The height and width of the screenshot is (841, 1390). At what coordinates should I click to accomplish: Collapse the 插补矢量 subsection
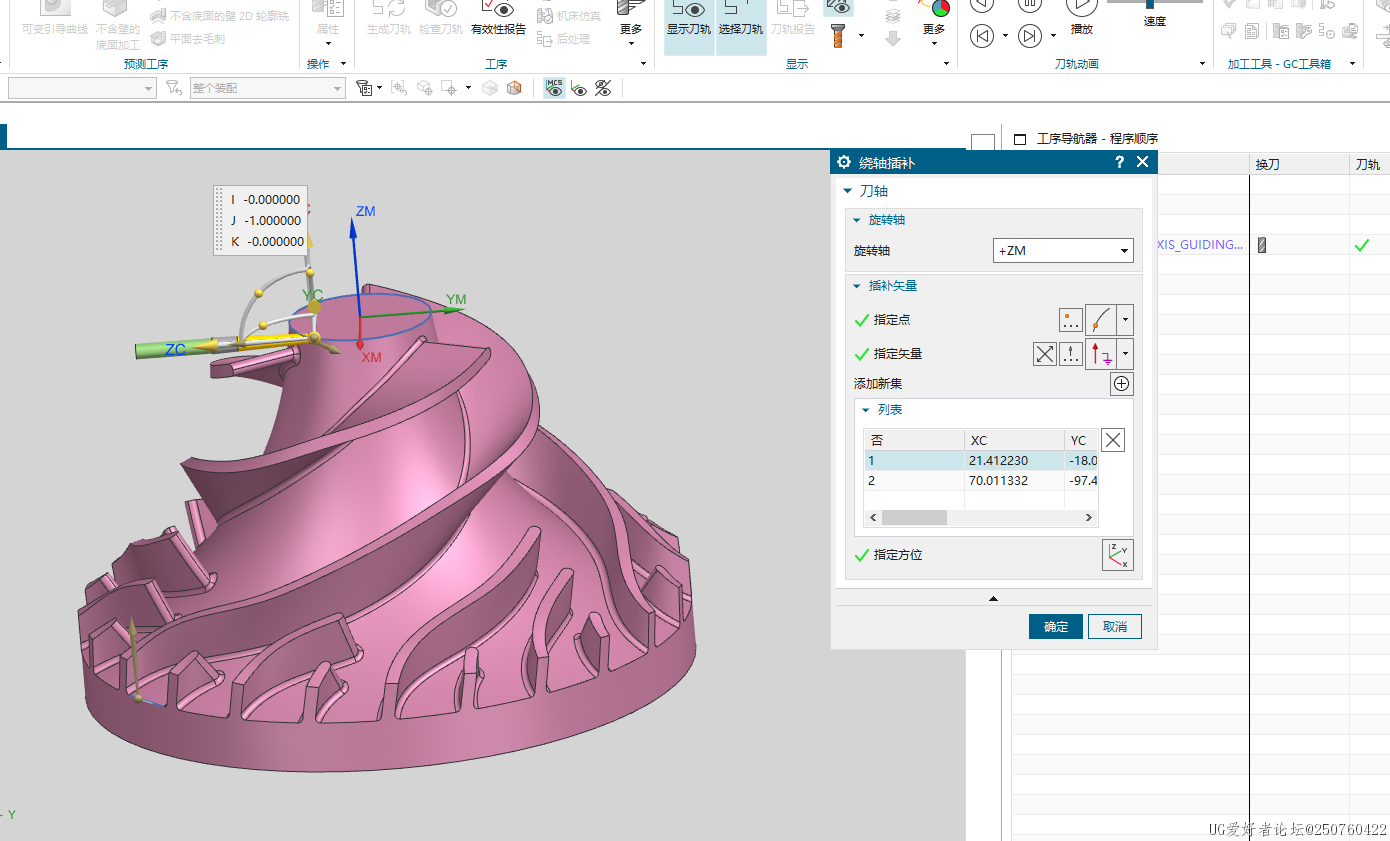click(x=857, y=286)
